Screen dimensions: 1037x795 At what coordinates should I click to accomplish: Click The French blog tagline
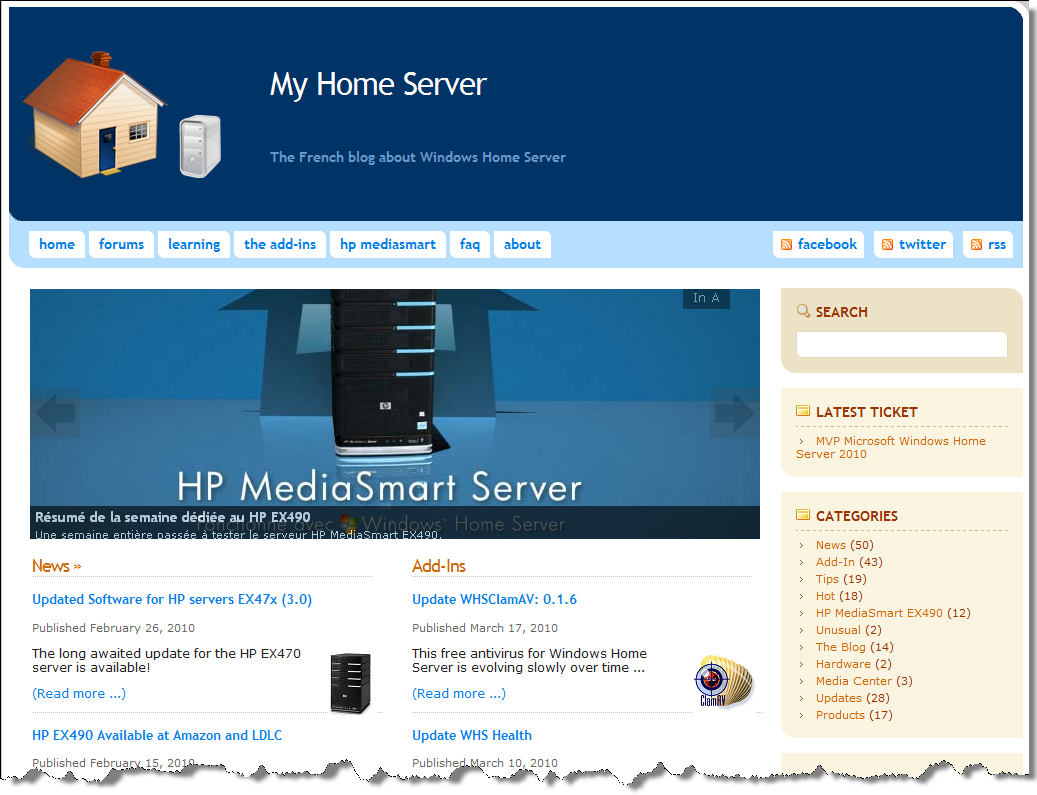point(418,157)
